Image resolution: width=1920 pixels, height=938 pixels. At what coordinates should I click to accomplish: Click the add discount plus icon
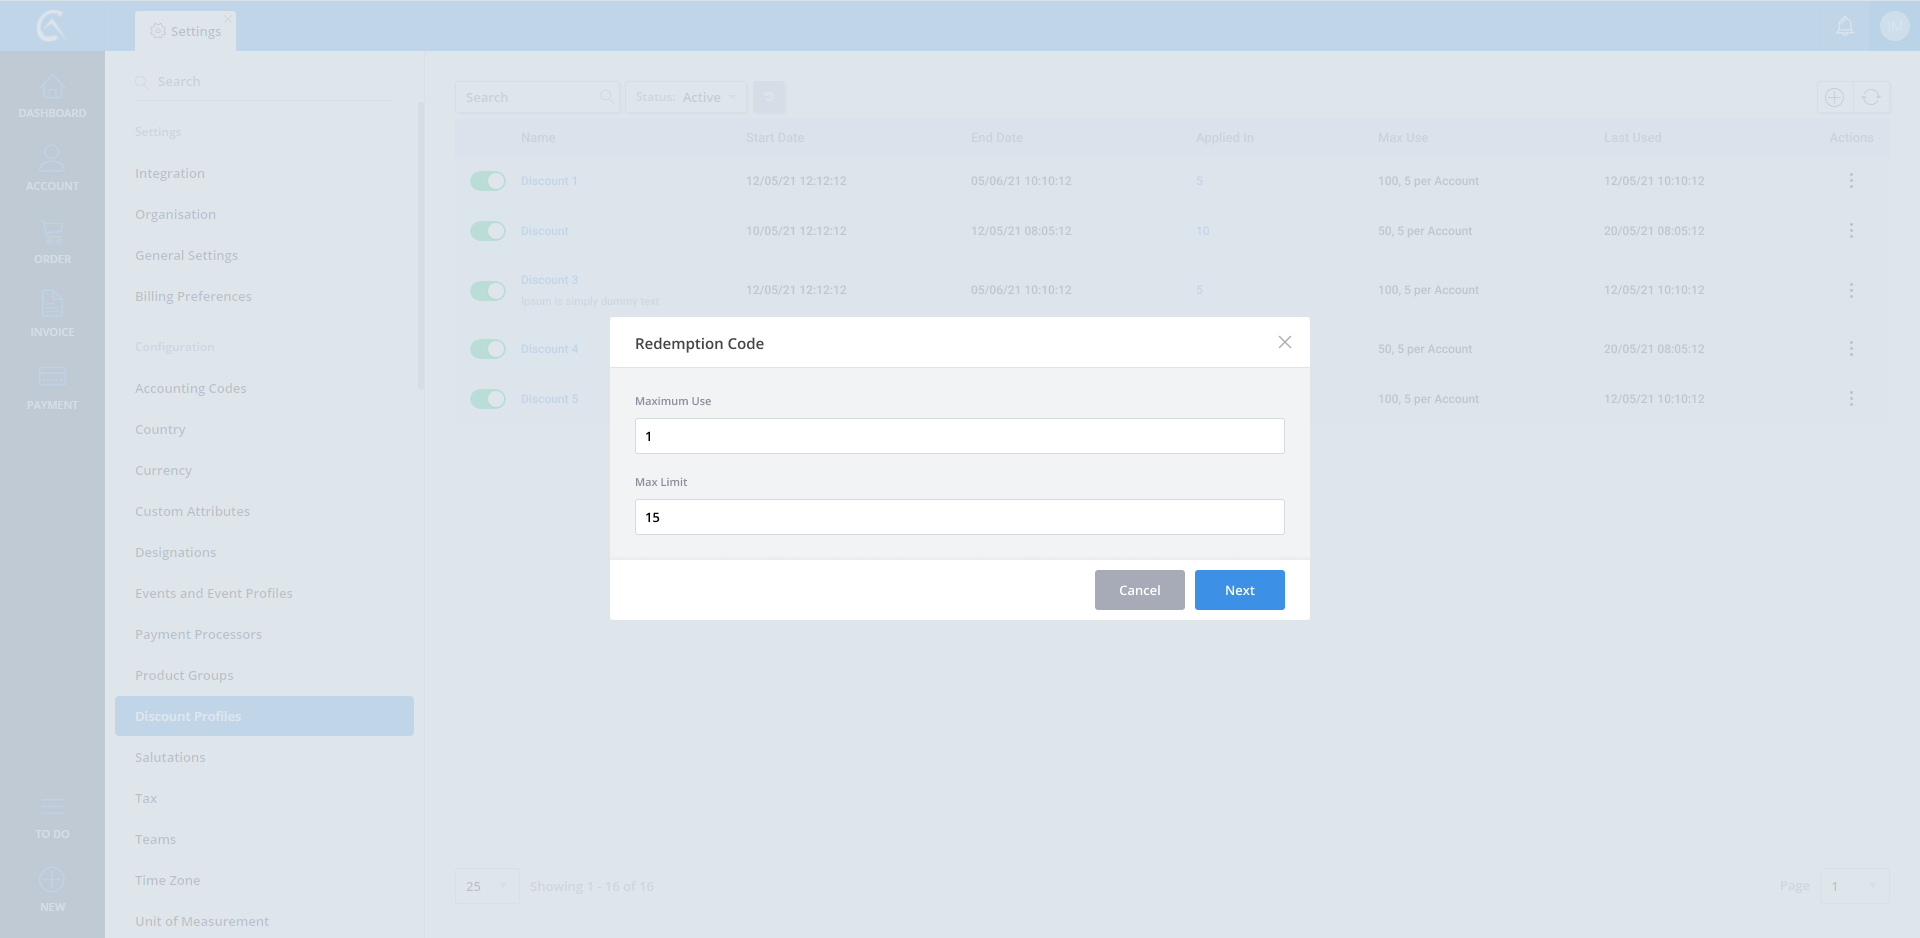(x=1834, y=97)
